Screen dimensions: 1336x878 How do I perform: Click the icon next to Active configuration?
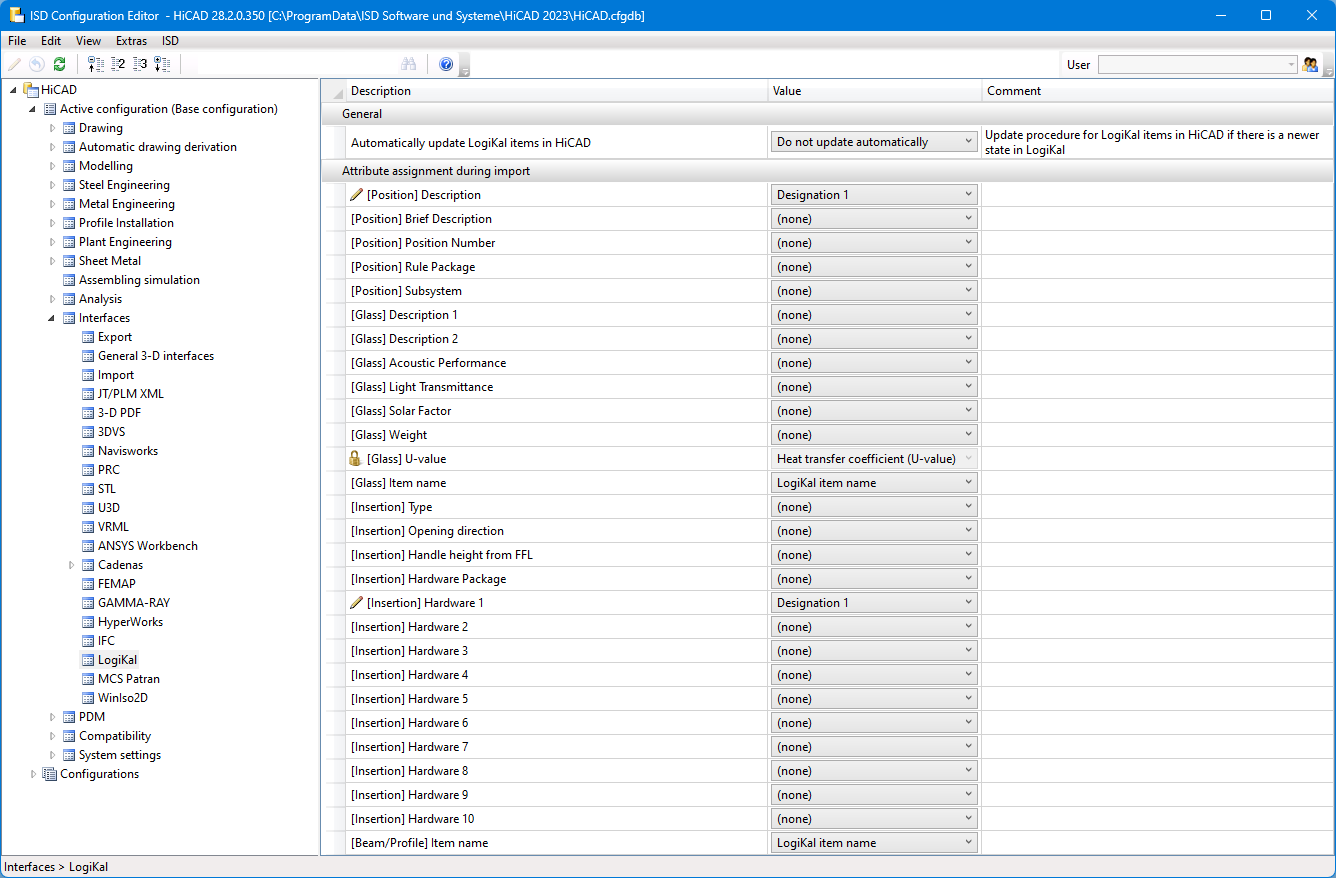pos(50,109)
